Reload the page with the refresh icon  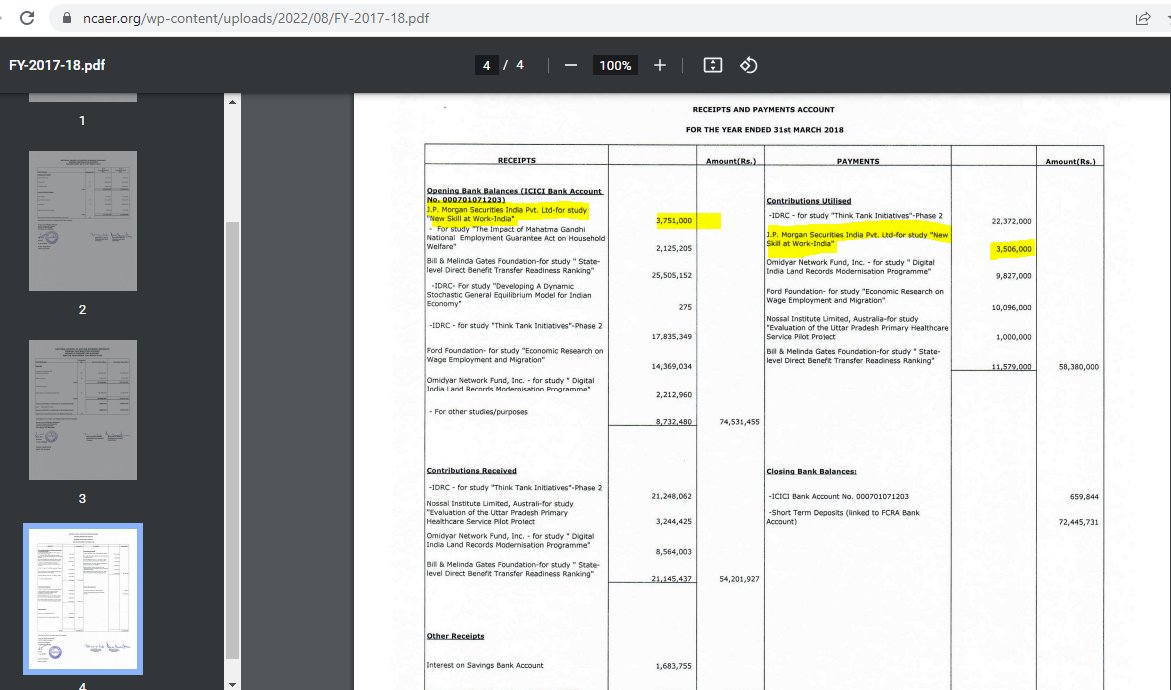27,18
